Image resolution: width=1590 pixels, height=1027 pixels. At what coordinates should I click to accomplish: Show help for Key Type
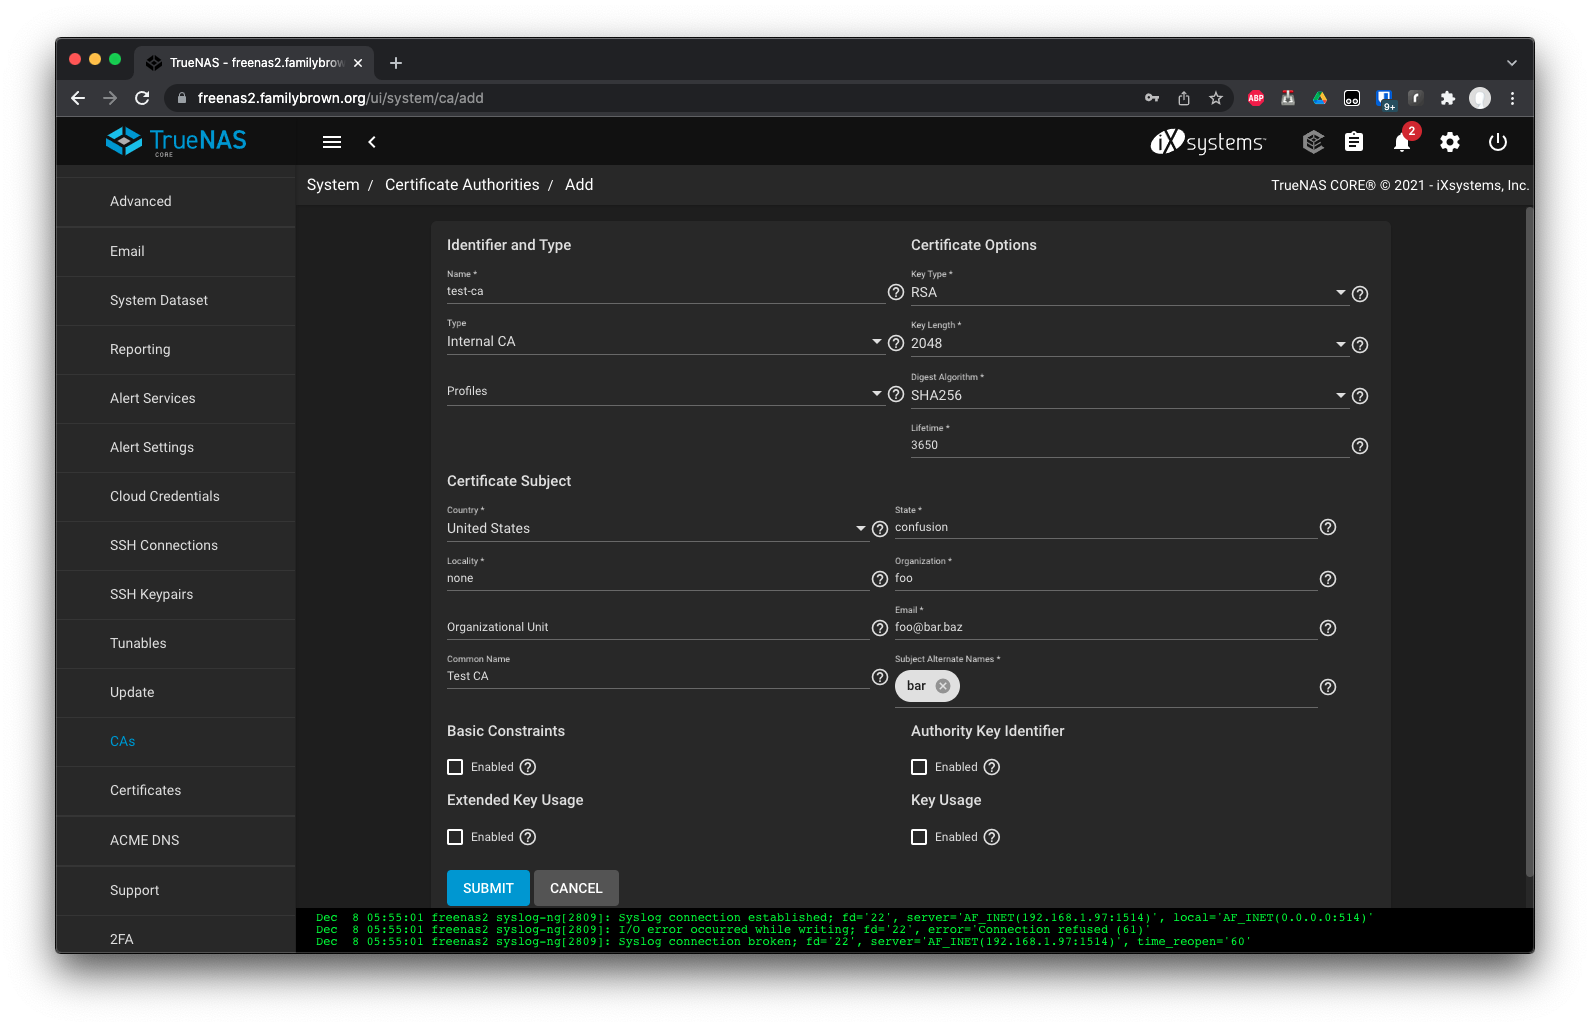(1360, 294)
